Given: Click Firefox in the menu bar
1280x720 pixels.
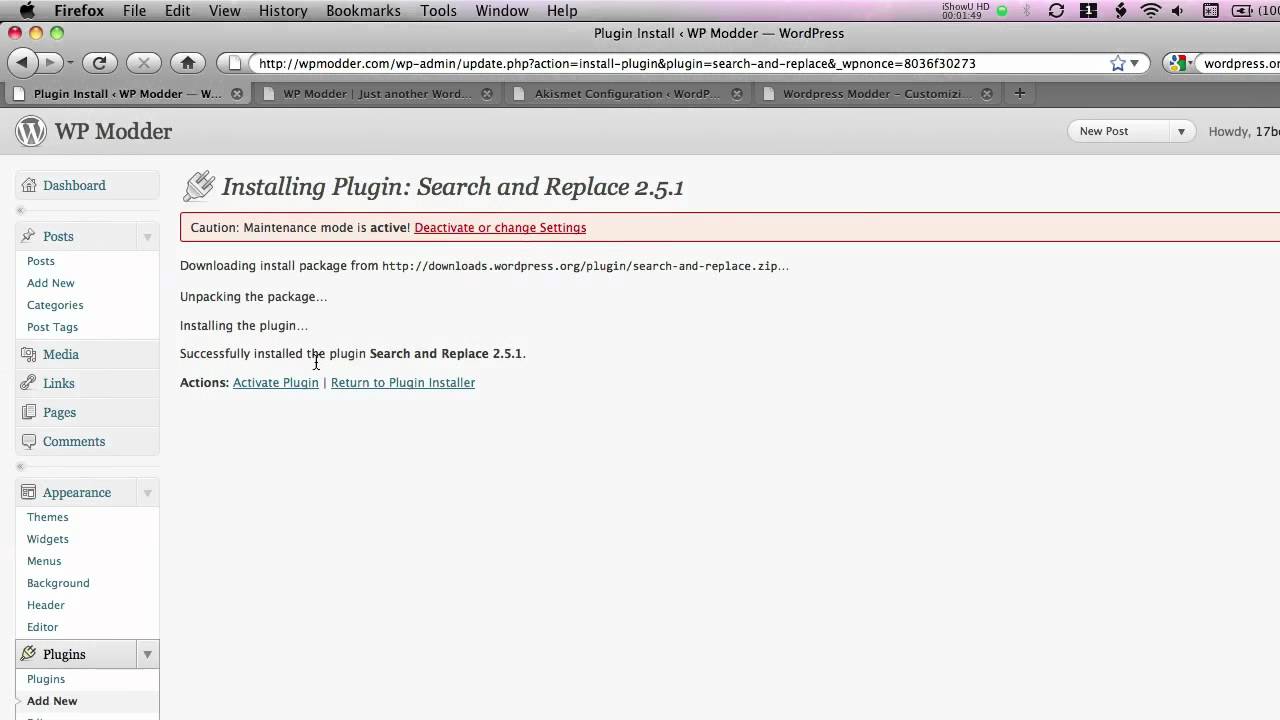Looking at the screenshot, I should click(78, 10).
